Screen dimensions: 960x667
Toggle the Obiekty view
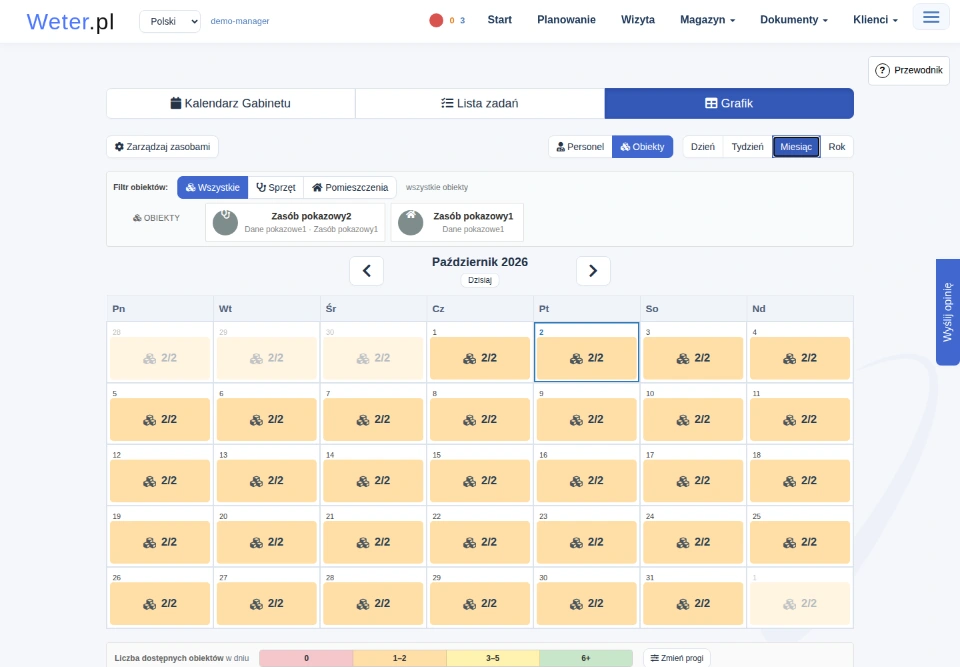coord(642,146)
